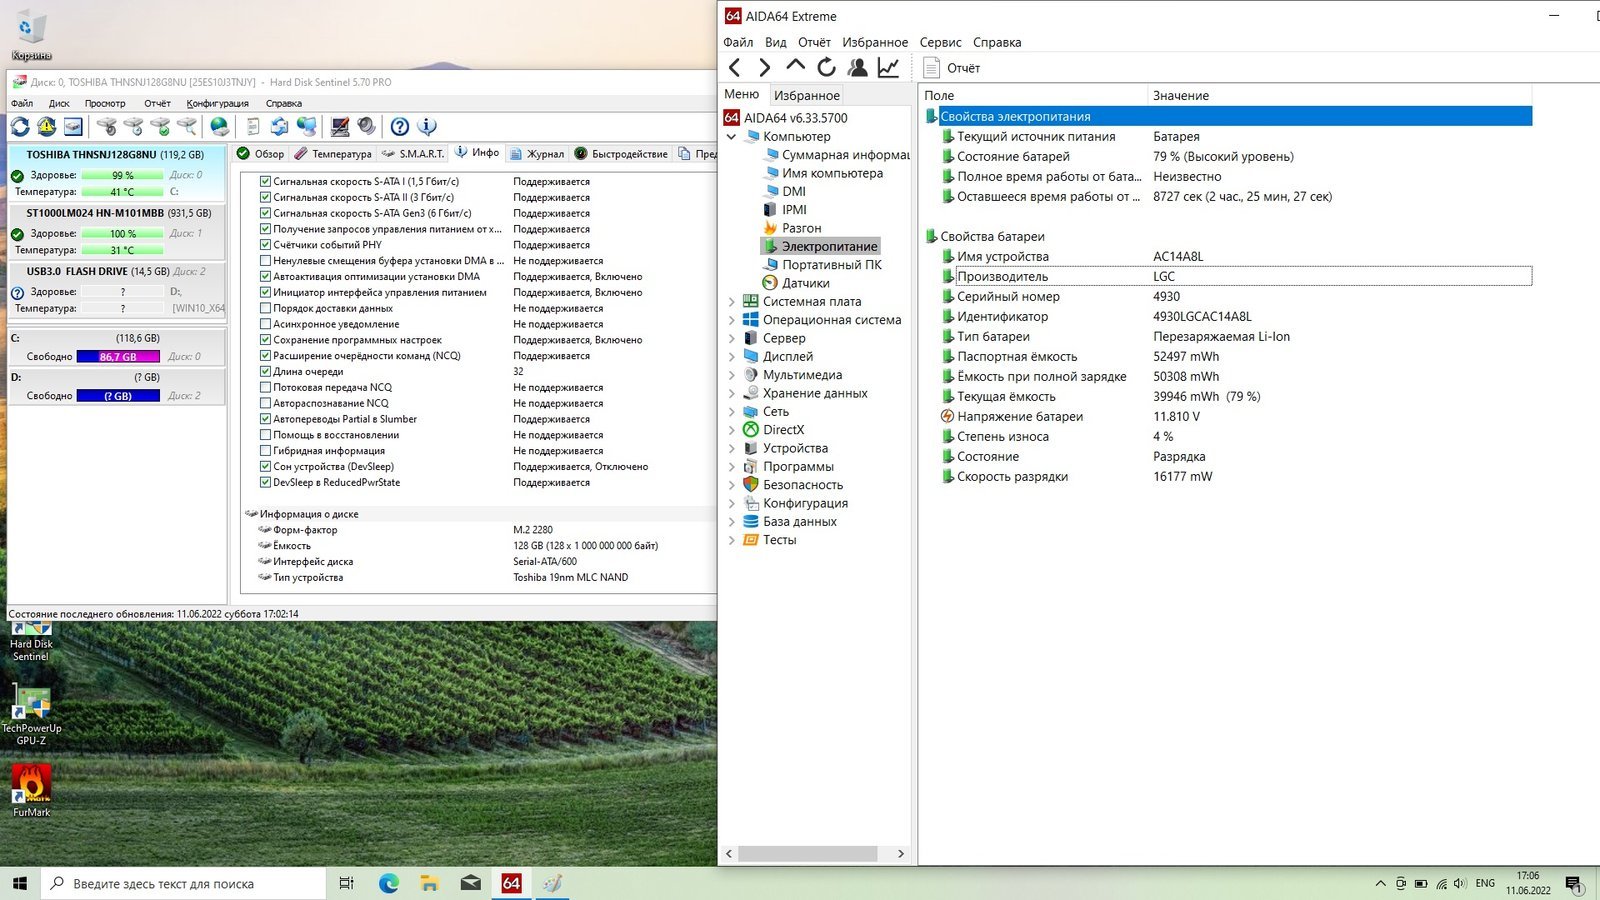Select the USB3.0 FLASH DRIVE disk entry
The height and width of the screenshot is (900, 1600).
click(x=117, y=290)
